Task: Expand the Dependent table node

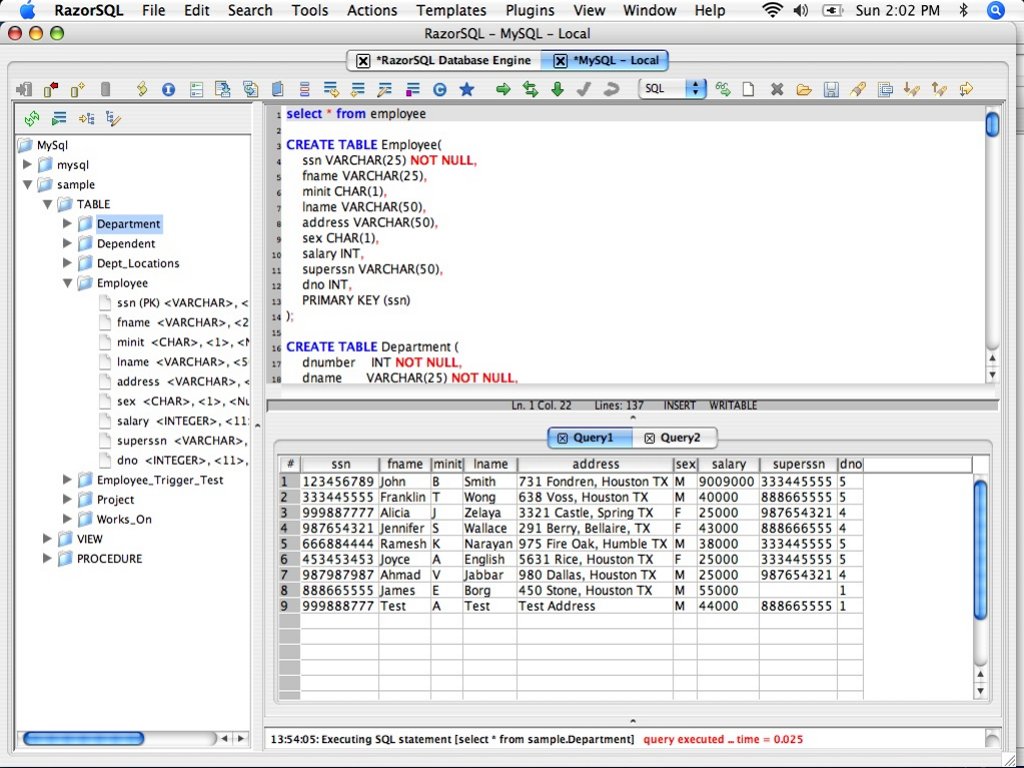Action: point(67,243)
